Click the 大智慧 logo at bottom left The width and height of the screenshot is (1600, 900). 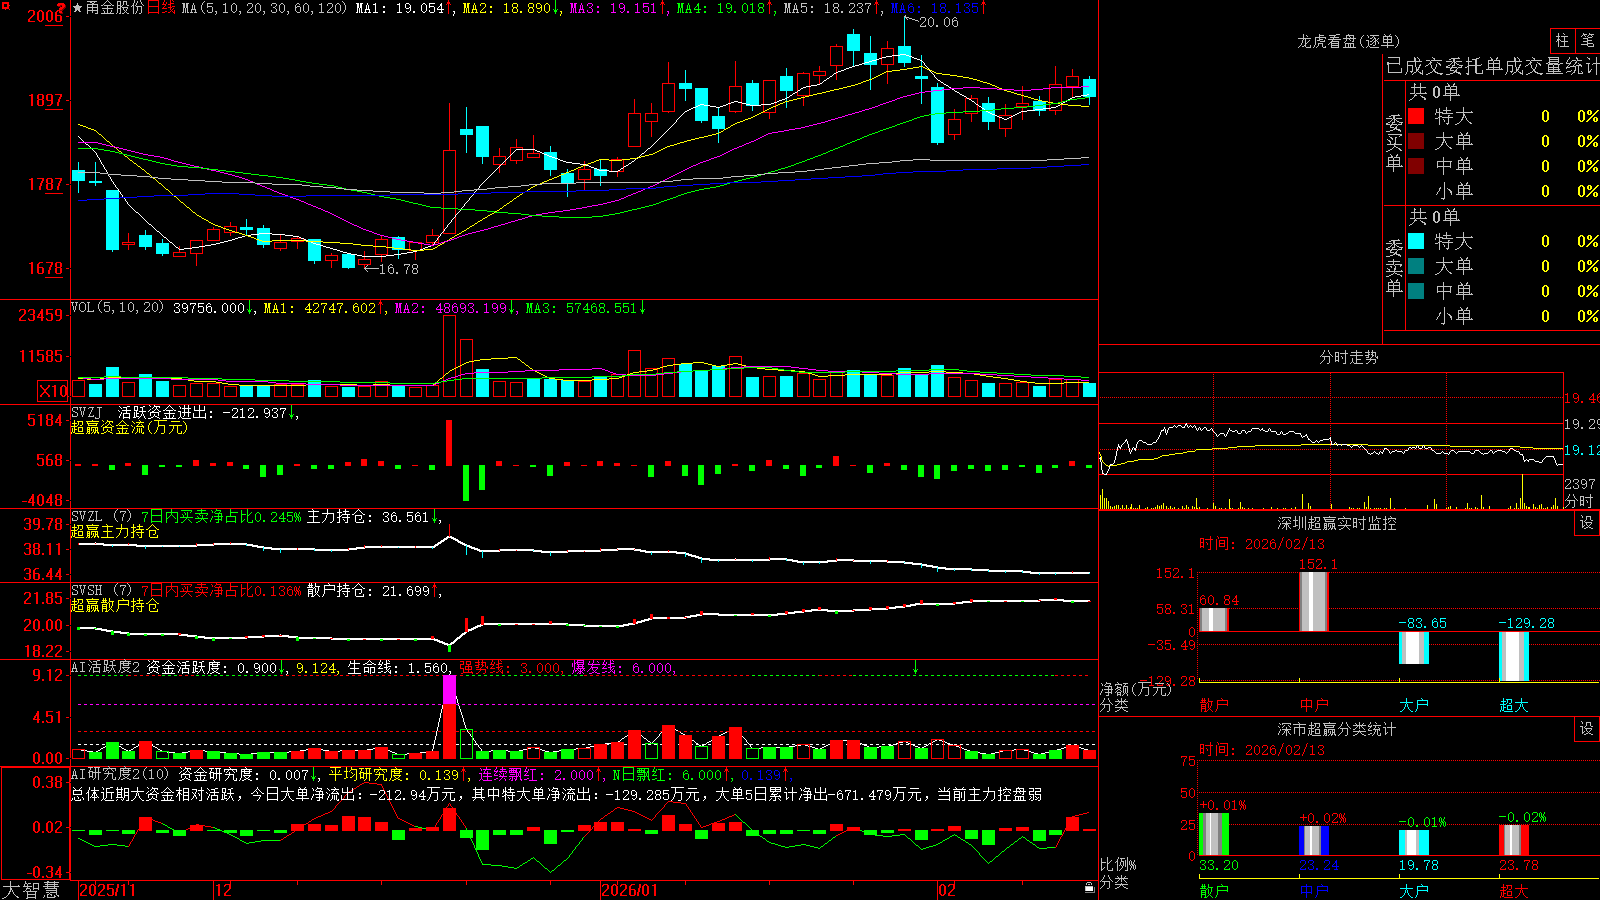31,889
